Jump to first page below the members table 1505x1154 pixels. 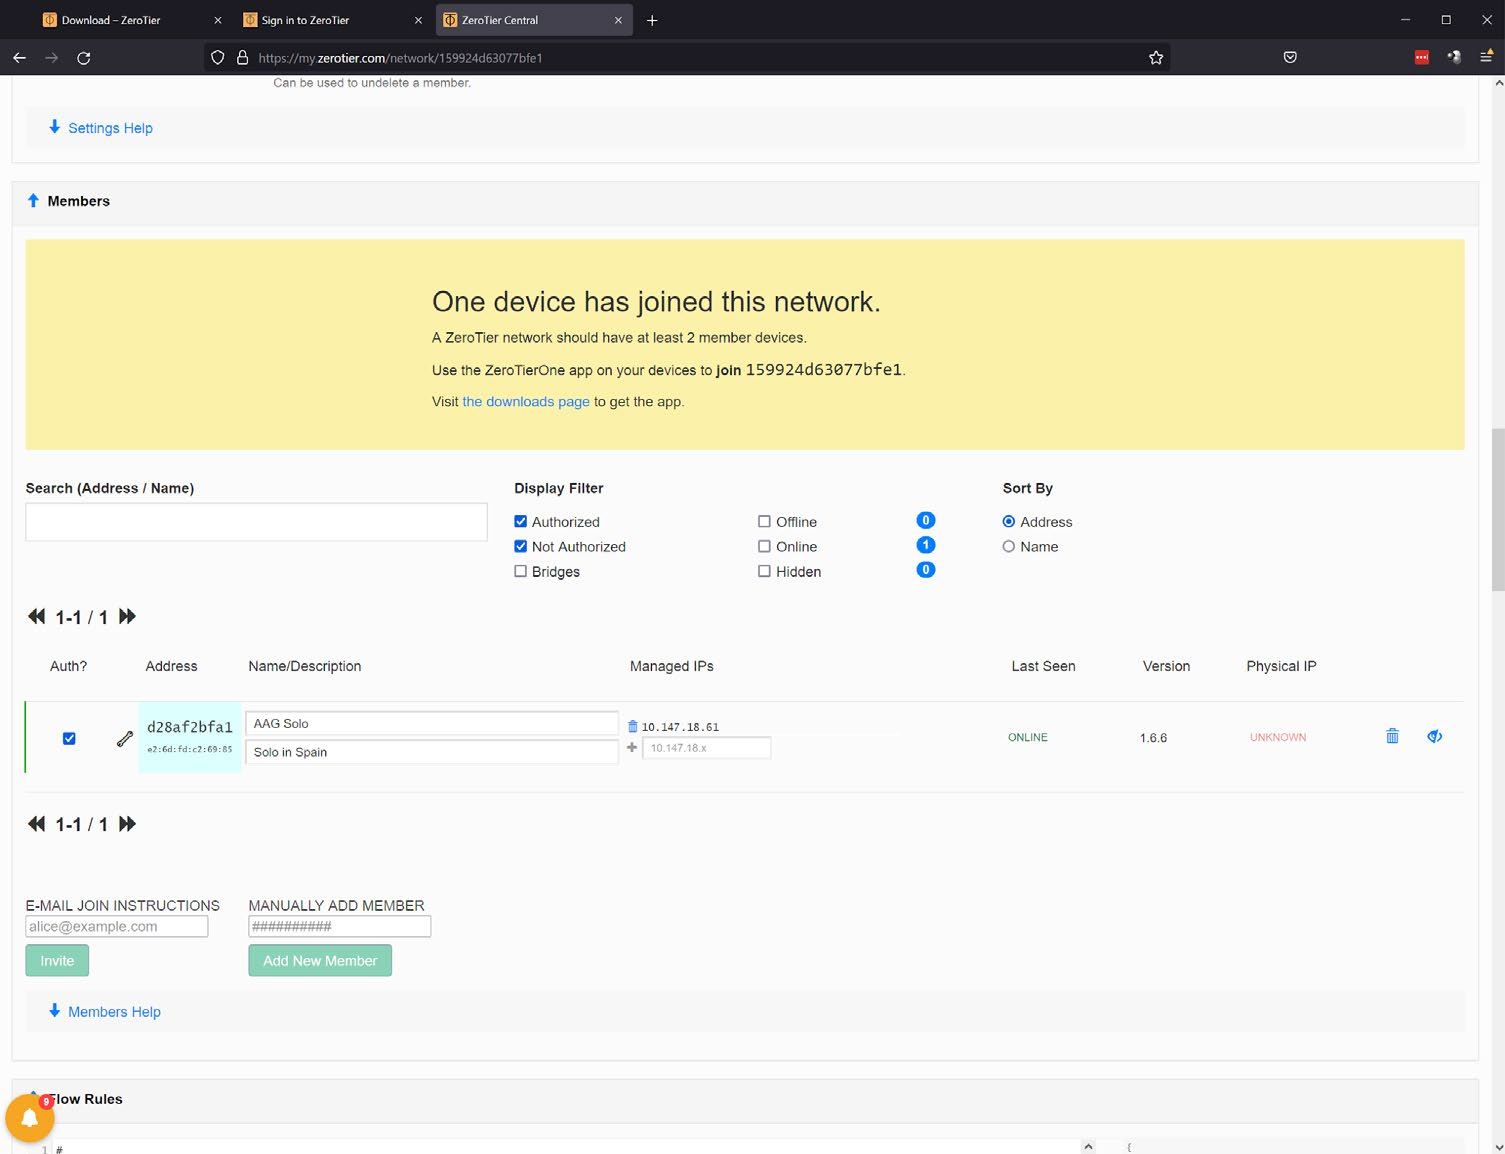(37, 824)
